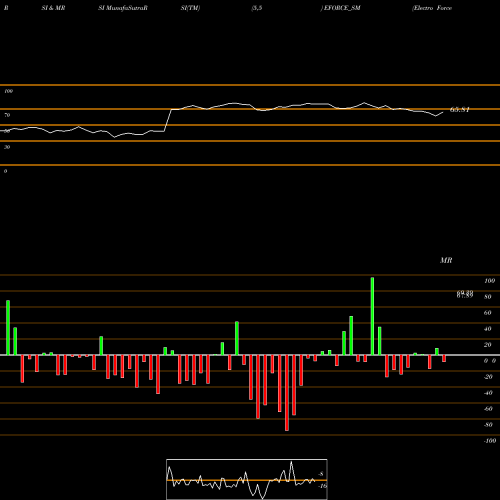
Task: Click the '-8' label in the mini chart
Action: coord(321,474)
